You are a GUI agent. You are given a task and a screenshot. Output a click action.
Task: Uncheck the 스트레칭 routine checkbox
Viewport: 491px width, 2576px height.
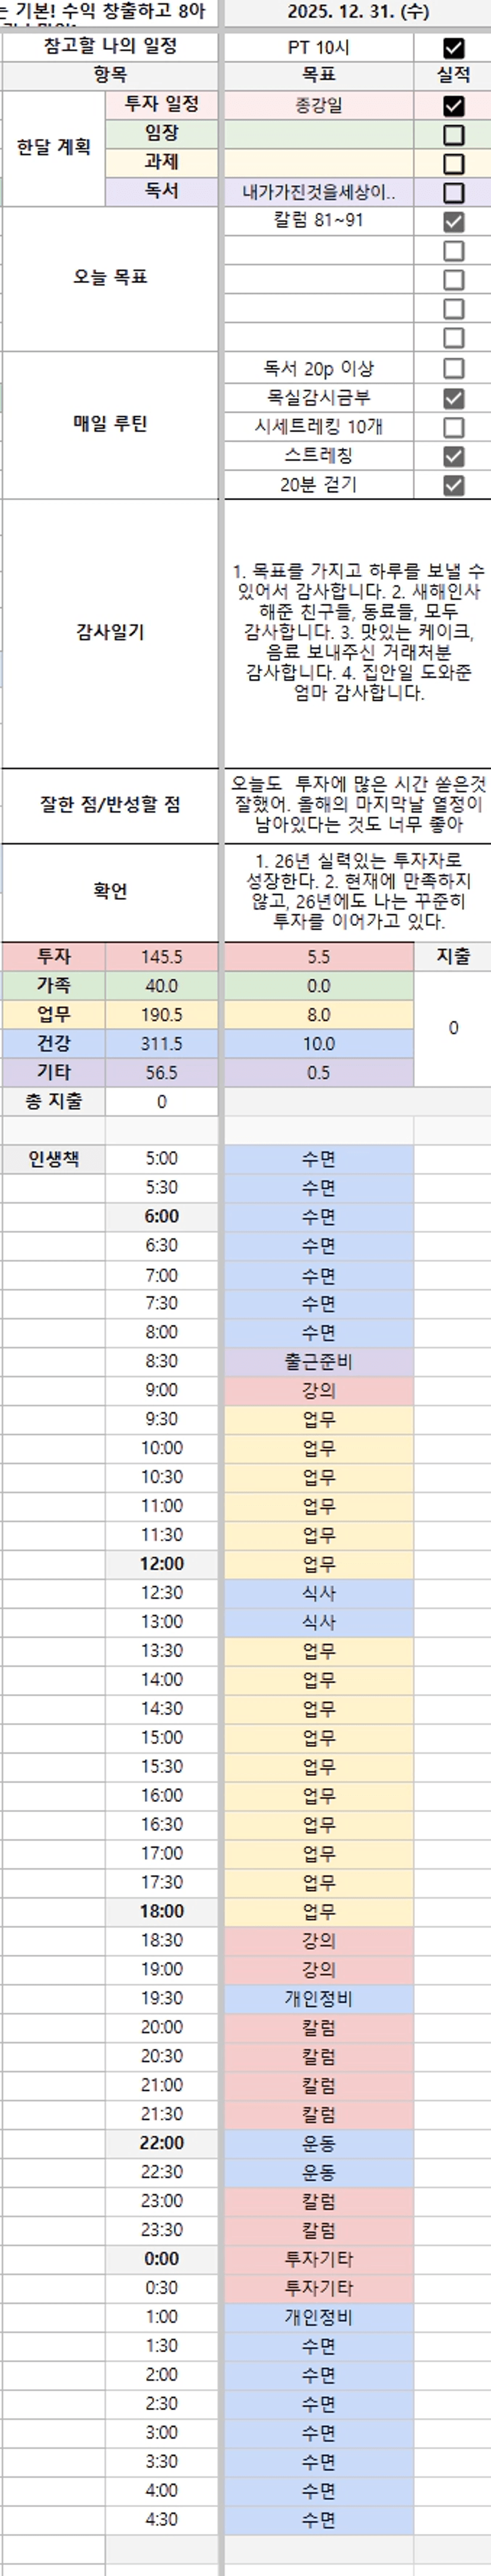pos(453,456)
